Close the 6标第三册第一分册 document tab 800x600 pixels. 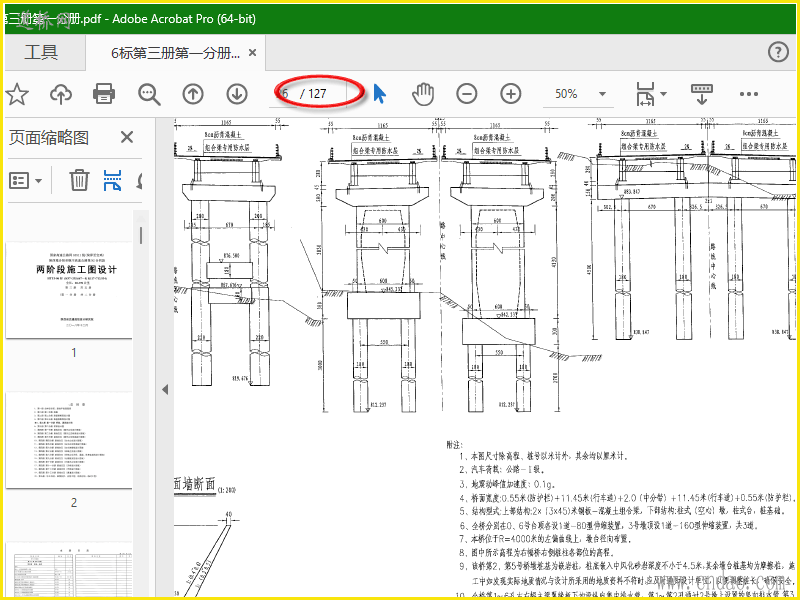[x=252, y=53]
